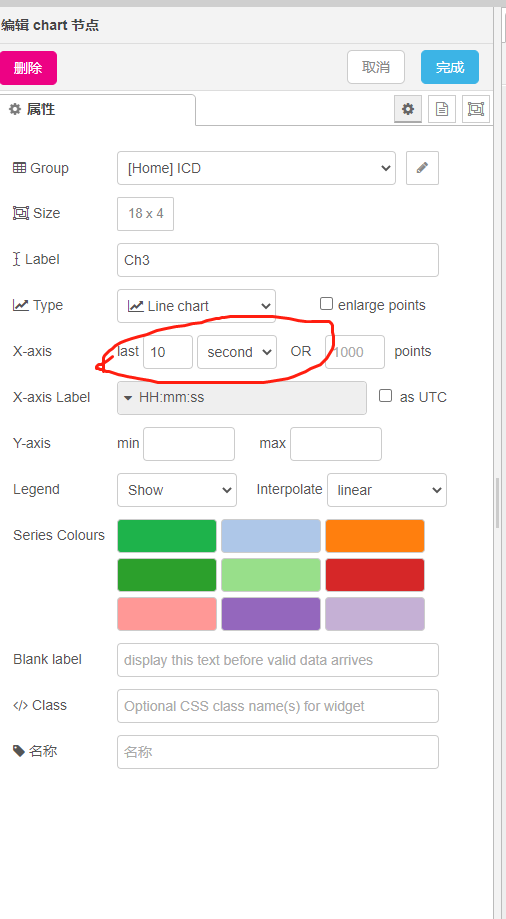Click the pink 删除 button
Viewport: 506px width, 919px height.
(28, 67)
